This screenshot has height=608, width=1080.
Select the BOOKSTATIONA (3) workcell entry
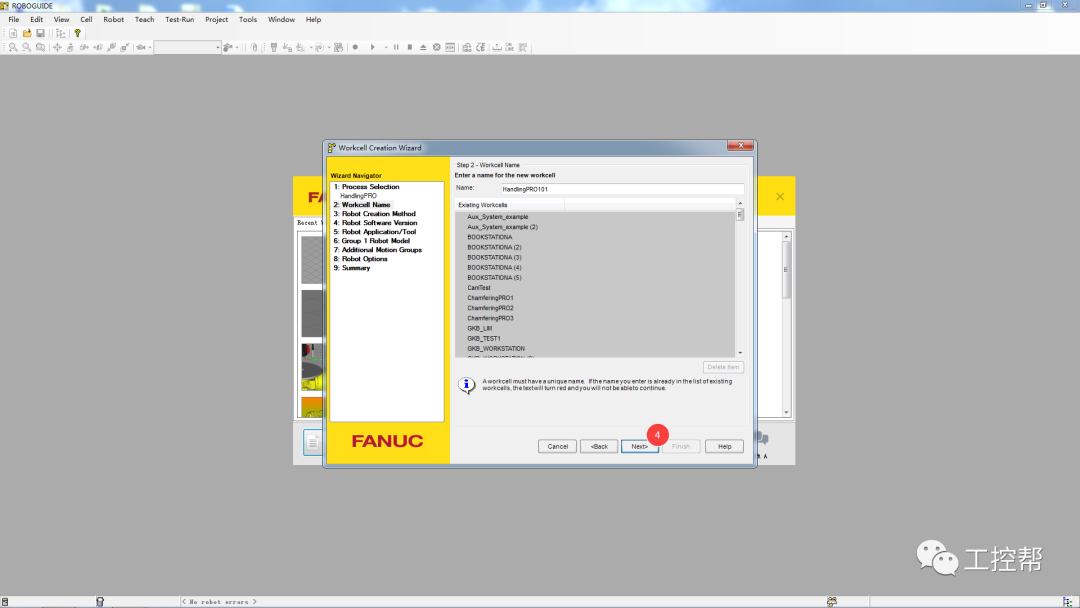pos(495,257)
